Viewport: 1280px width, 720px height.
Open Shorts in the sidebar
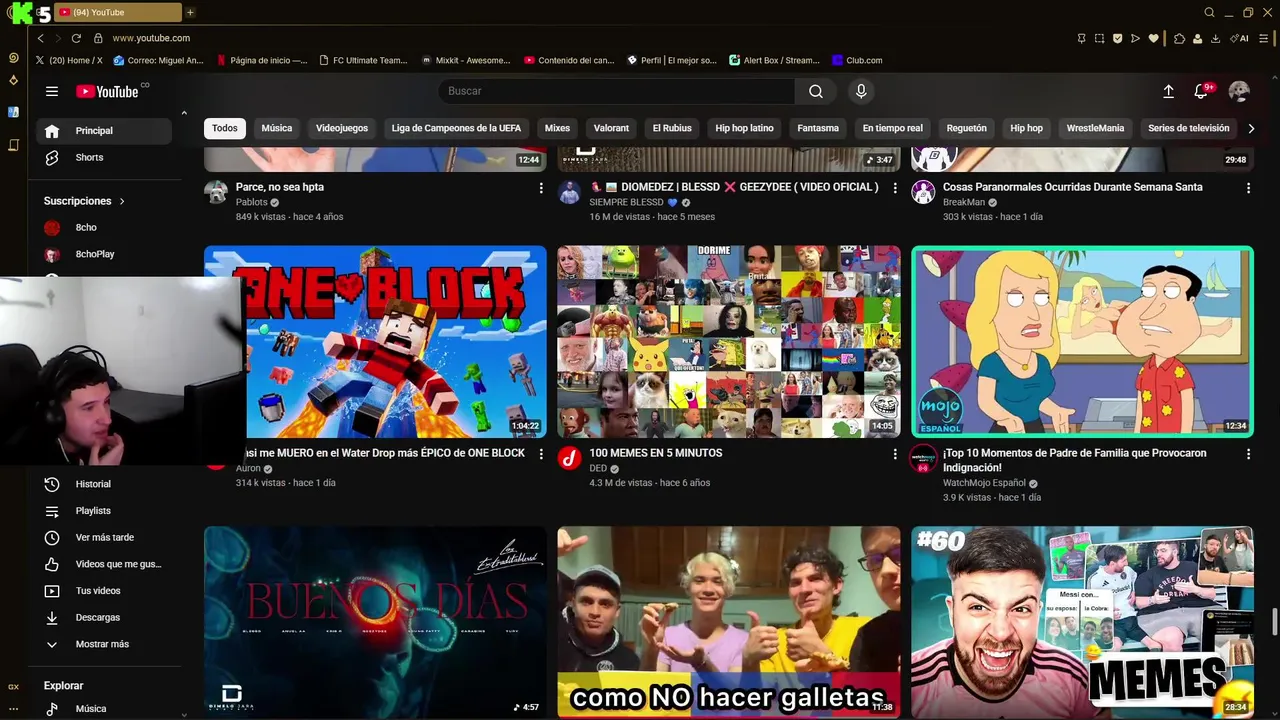coord(105,158)
